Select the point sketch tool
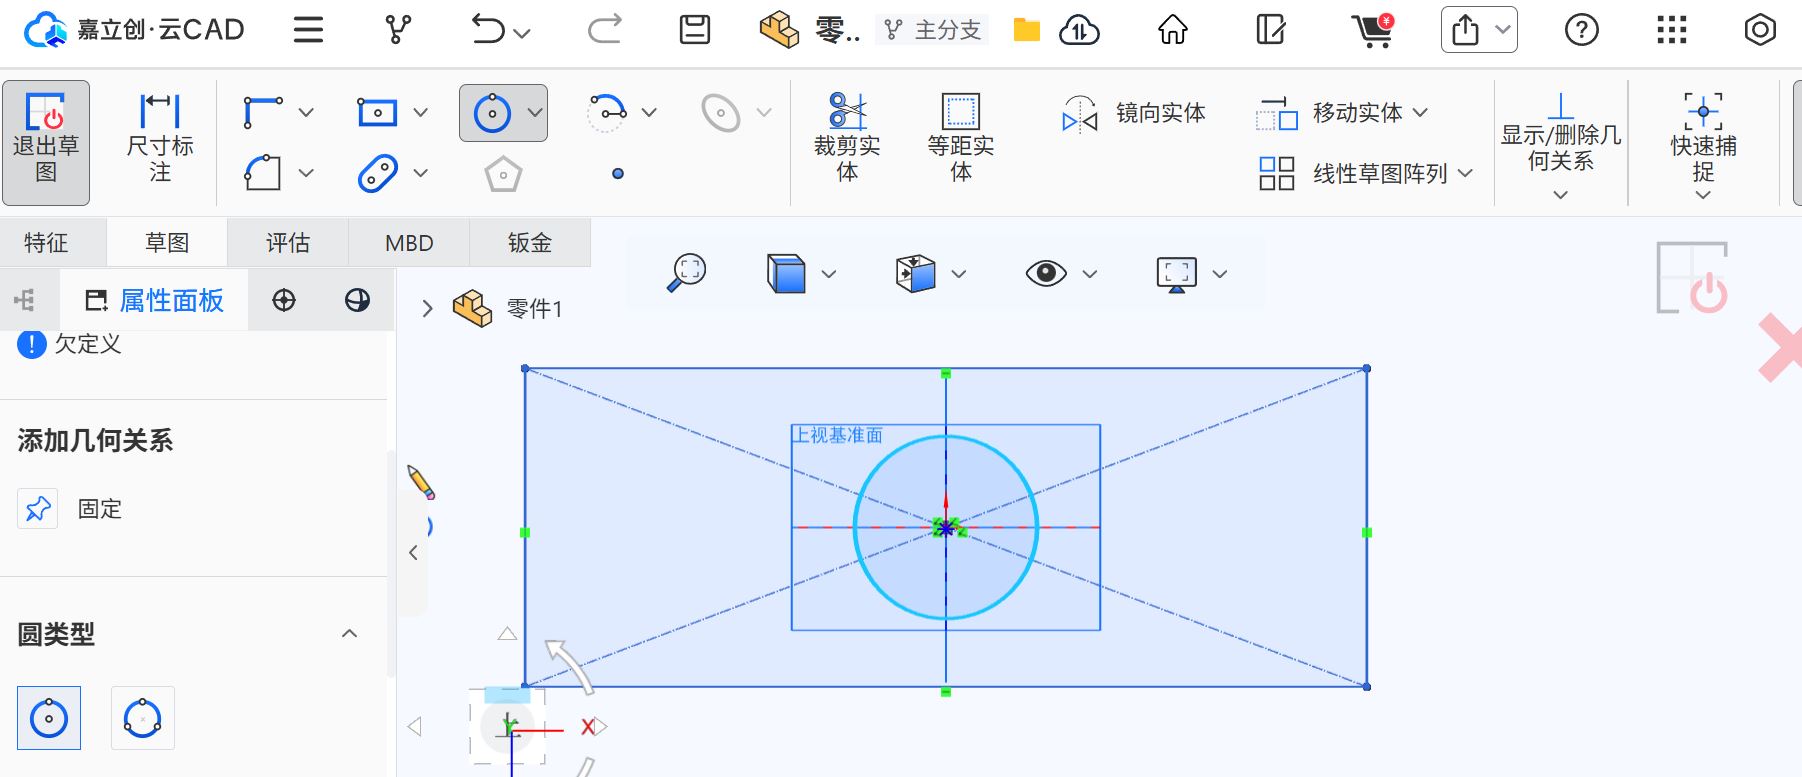Screen dimensions: 1802x777 tap(618, 174)
